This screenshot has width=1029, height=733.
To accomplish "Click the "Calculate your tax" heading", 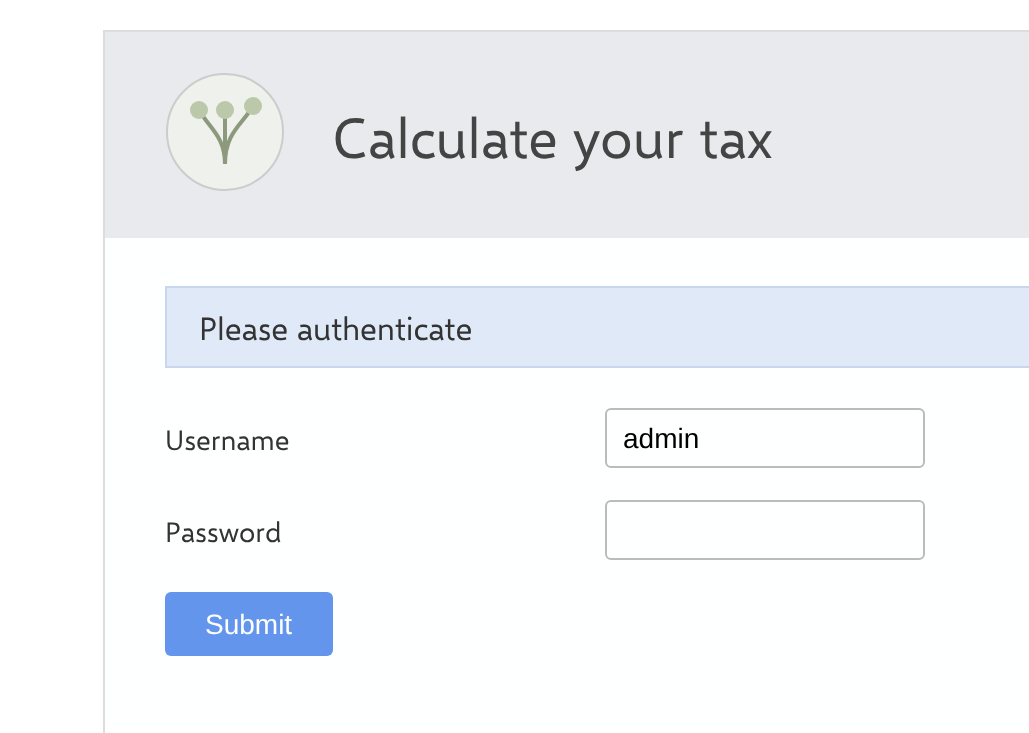I will (553, 140).
